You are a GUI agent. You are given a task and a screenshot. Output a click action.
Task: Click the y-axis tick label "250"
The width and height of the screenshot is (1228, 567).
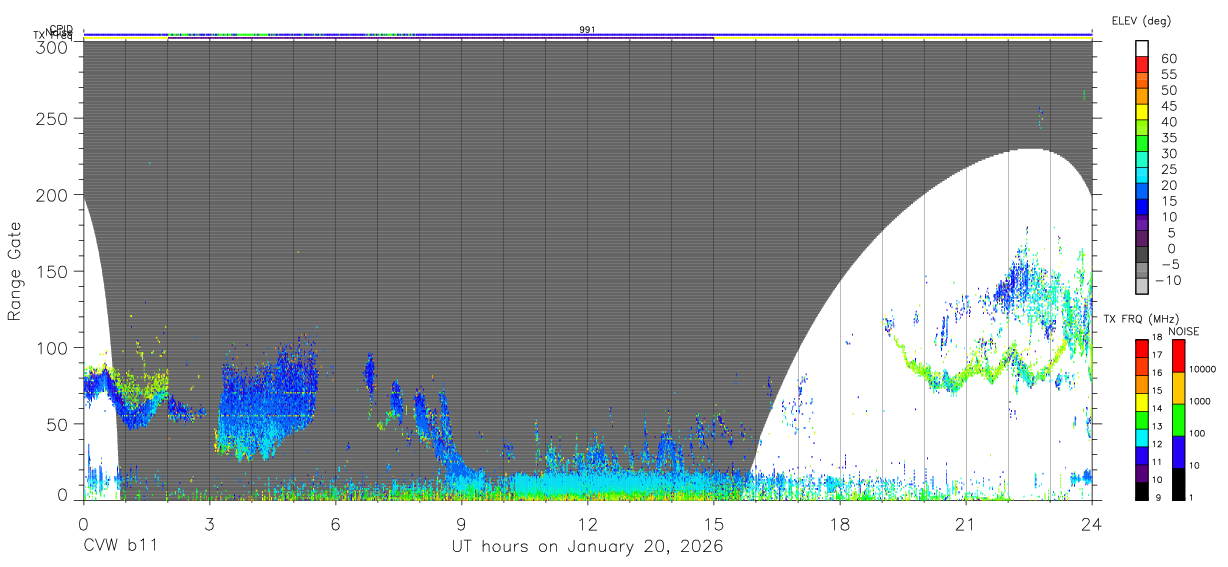(x=54, y=119)
